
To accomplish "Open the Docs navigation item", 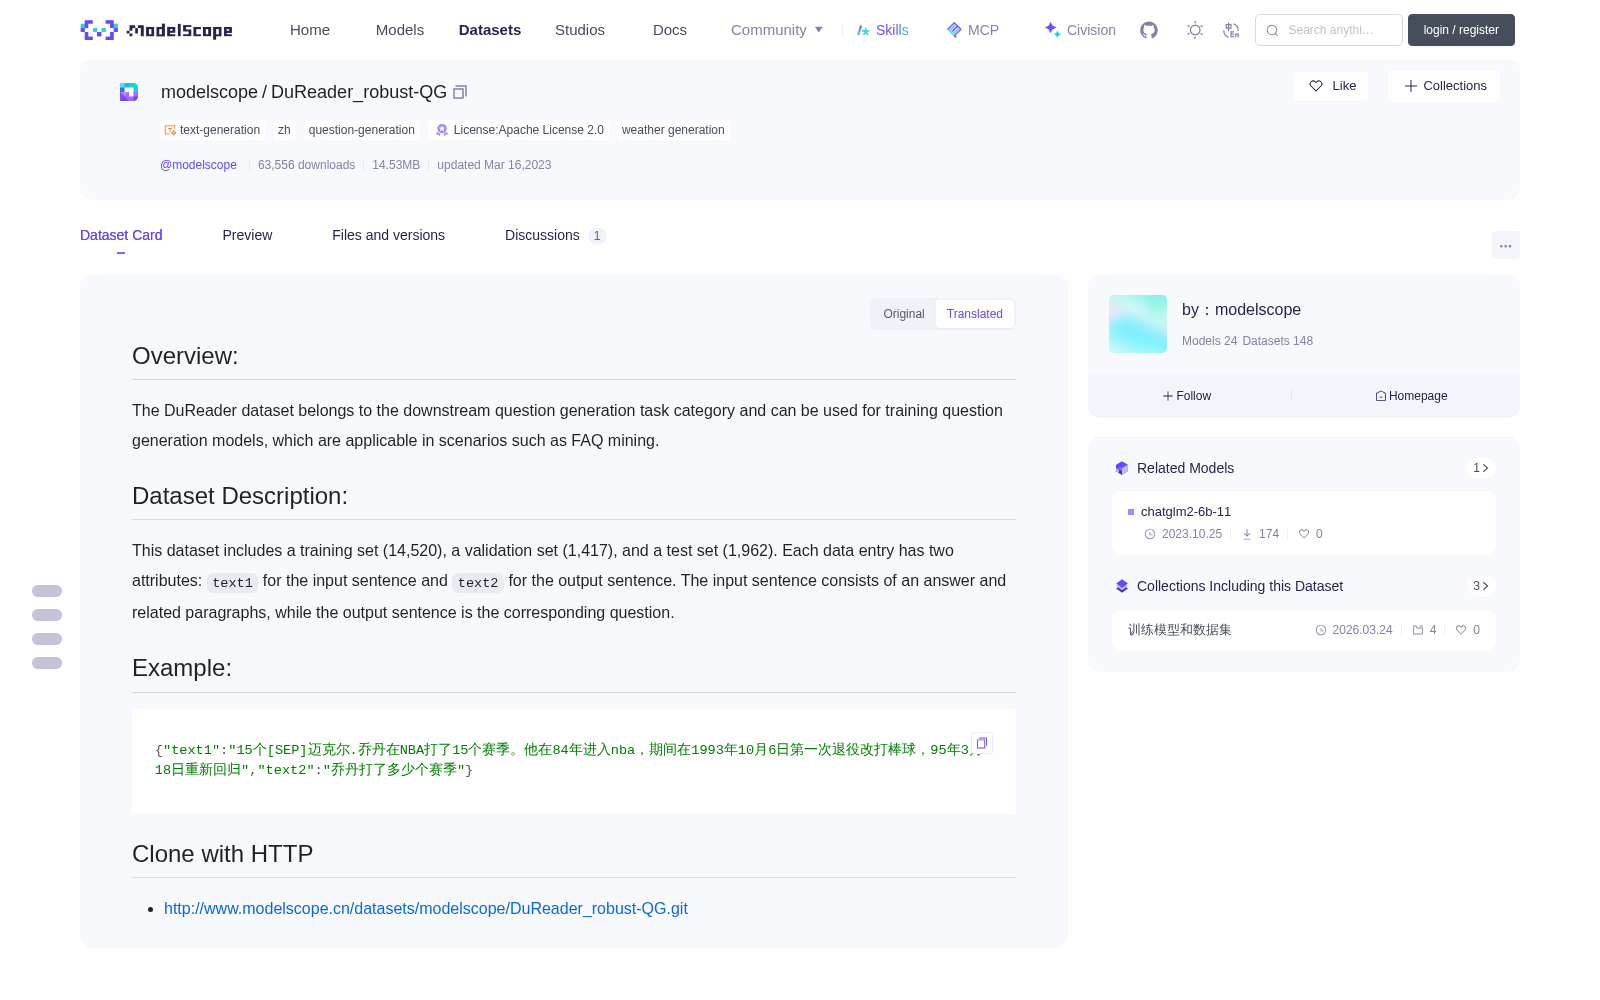I will (670, 30).
